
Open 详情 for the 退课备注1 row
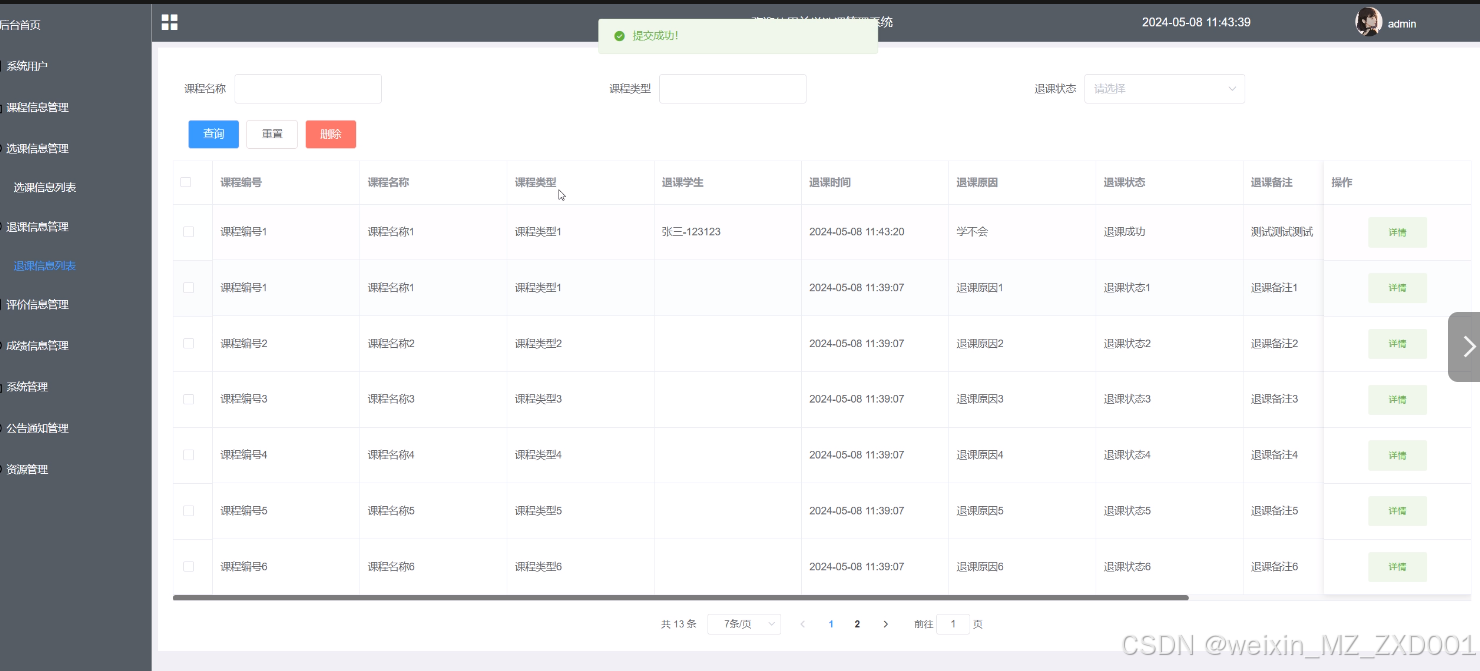pos(1397,288)
